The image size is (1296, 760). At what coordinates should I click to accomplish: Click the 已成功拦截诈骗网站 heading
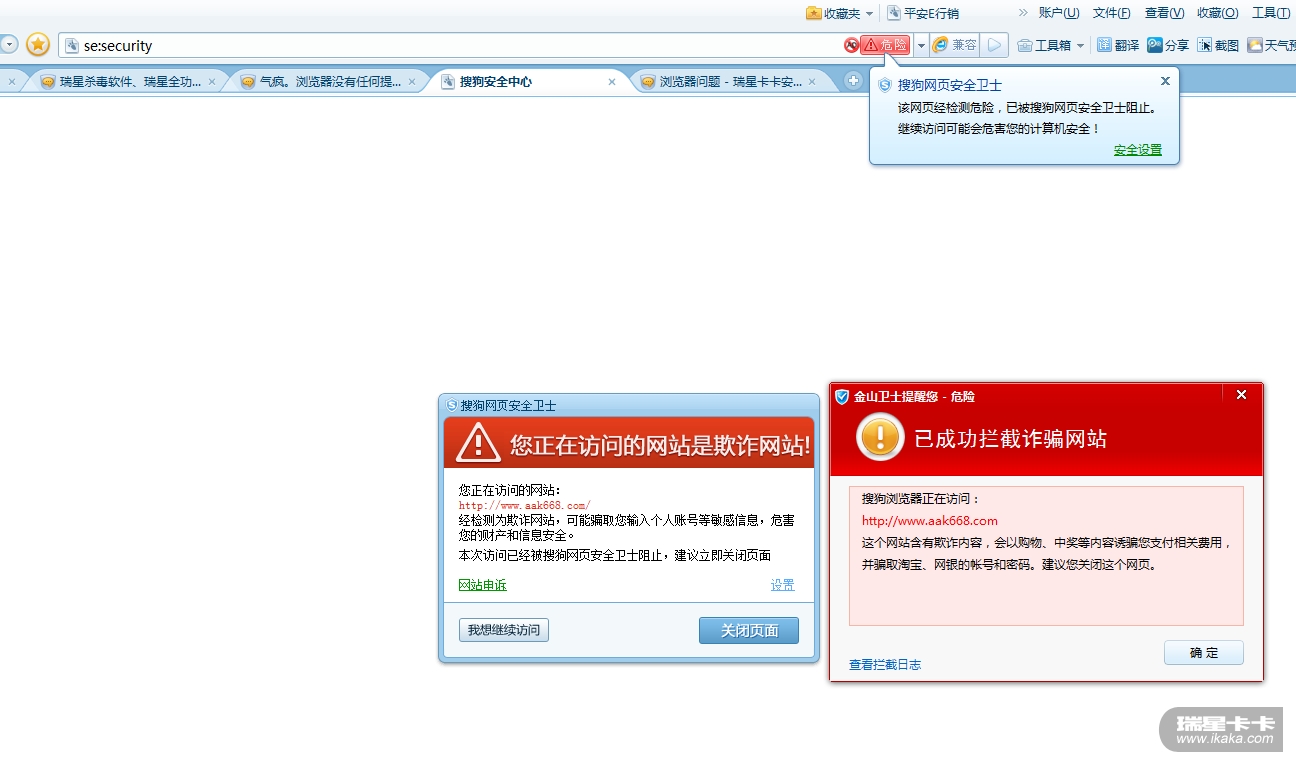(1011, 438)
